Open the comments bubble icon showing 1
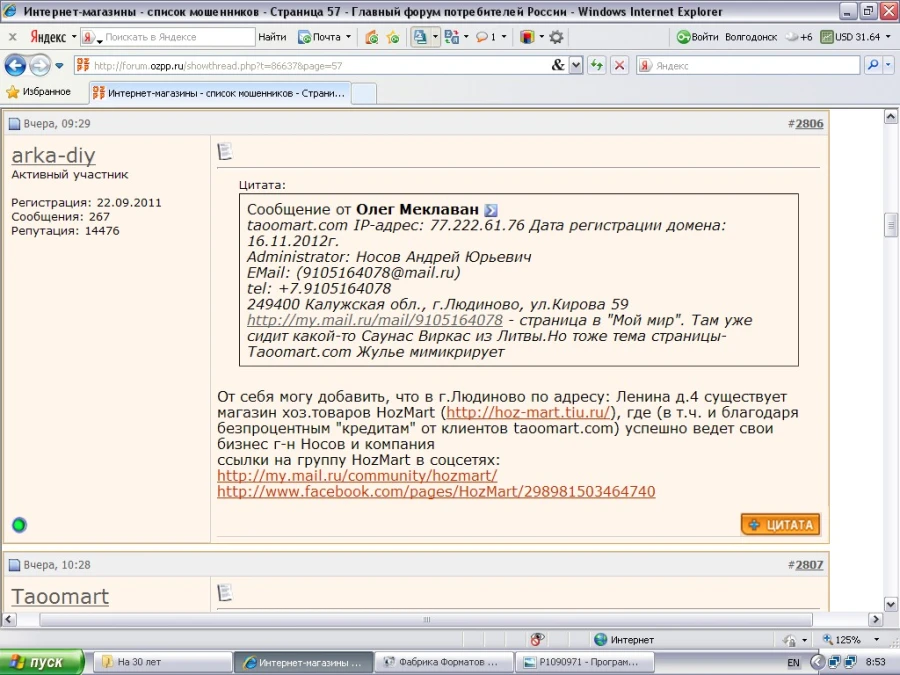This screenshot has height=675, width=900. (486, 37)
